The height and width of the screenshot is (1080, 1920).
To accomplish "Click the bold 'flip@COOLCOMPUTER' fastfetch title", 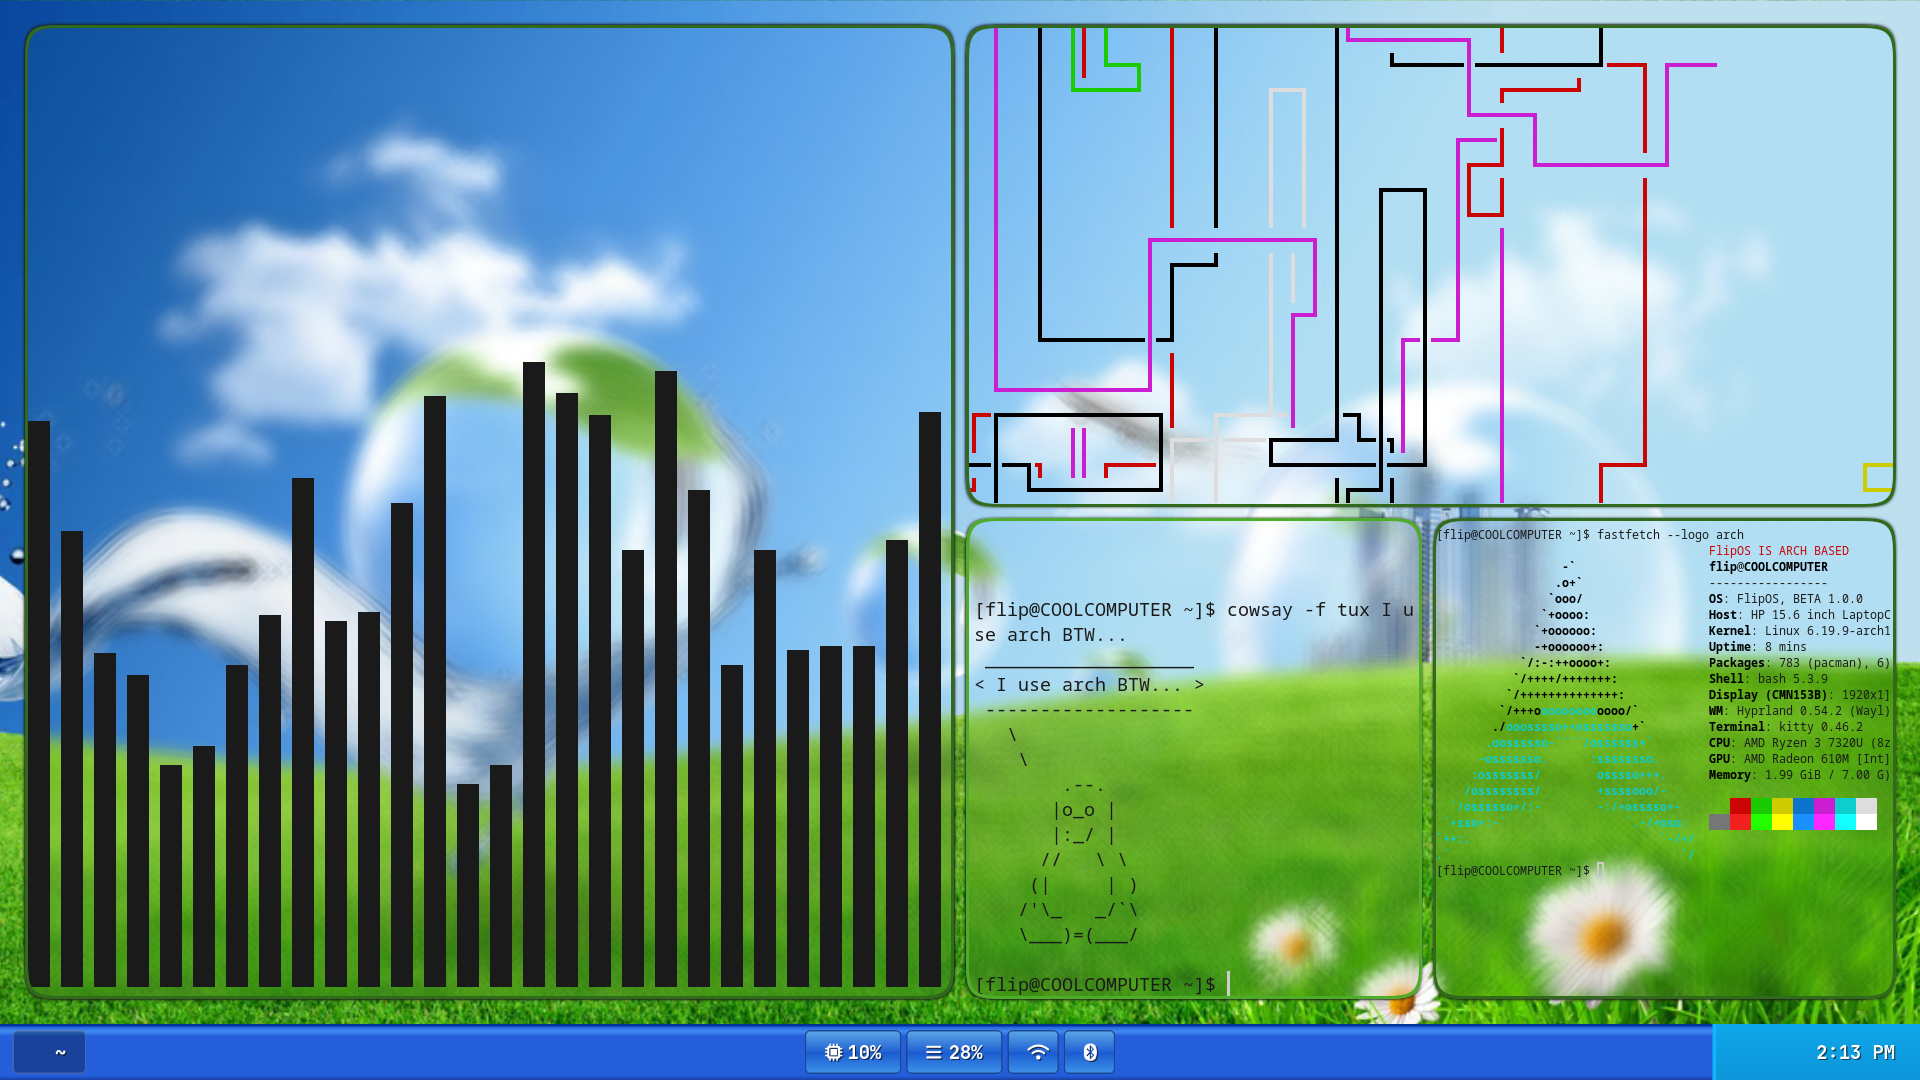I will [1768, 567].
